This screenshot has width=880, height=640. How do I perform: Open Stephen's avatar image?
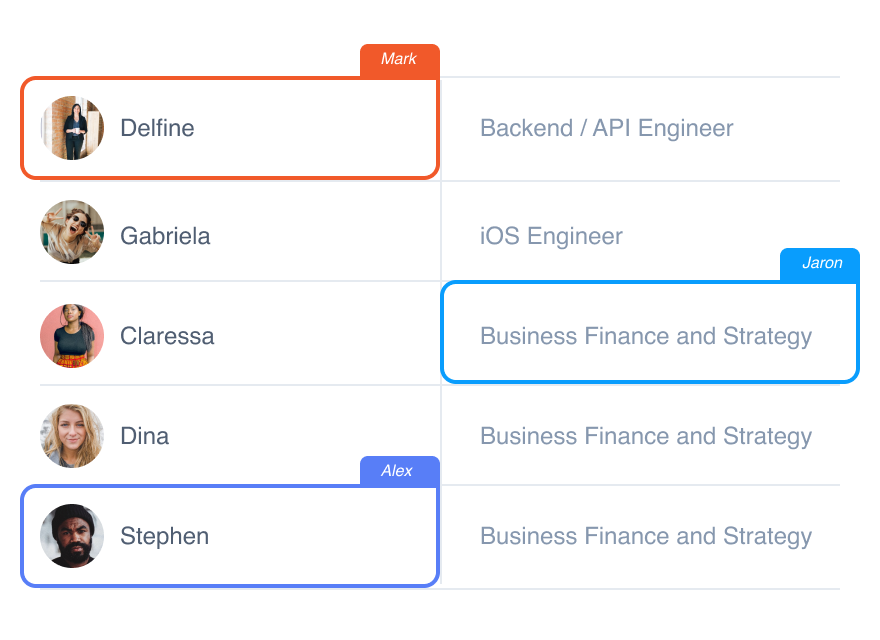coord(72,536)
